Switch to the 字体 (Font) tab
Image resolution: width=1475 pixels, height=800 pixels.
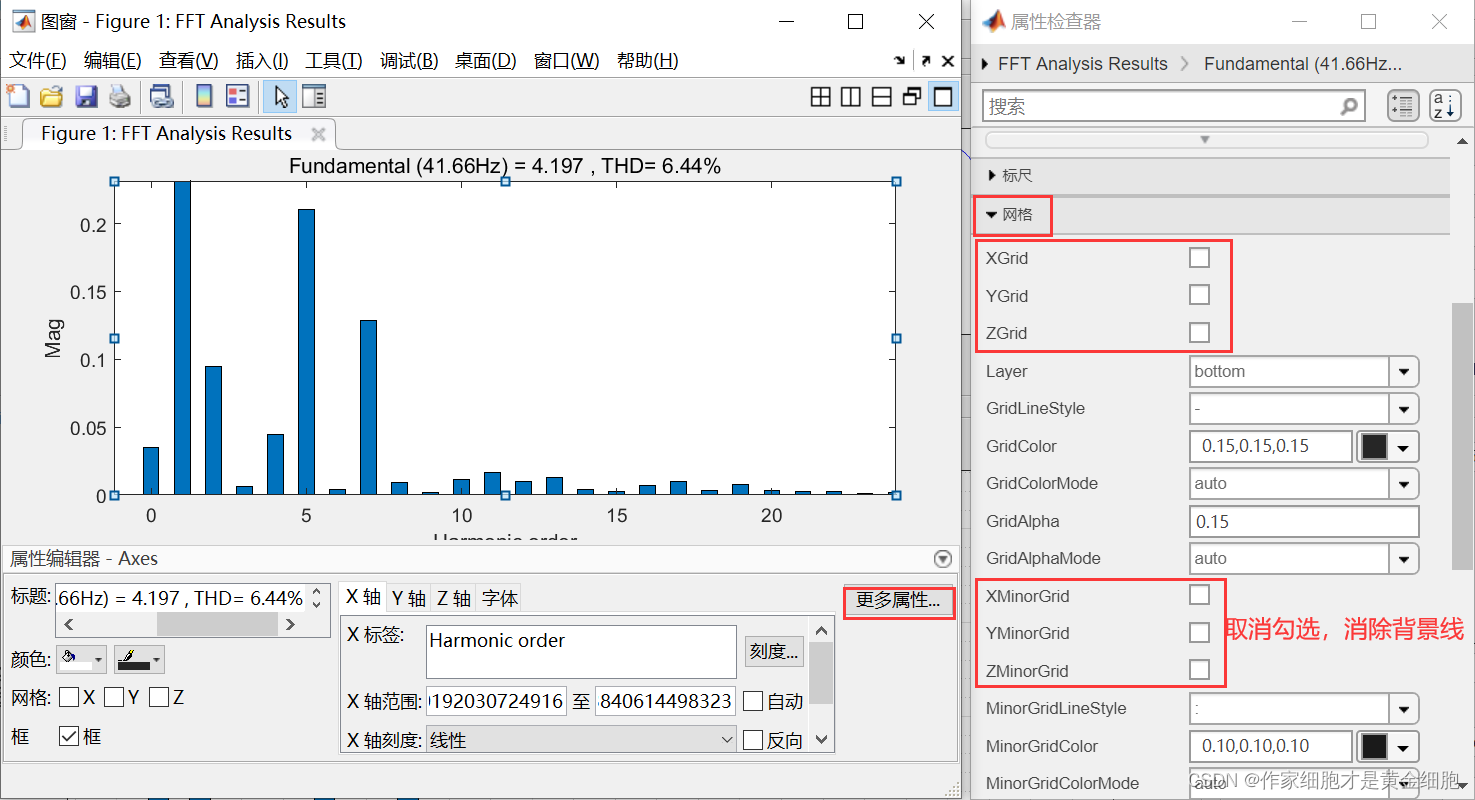click(x=500, y=598)
